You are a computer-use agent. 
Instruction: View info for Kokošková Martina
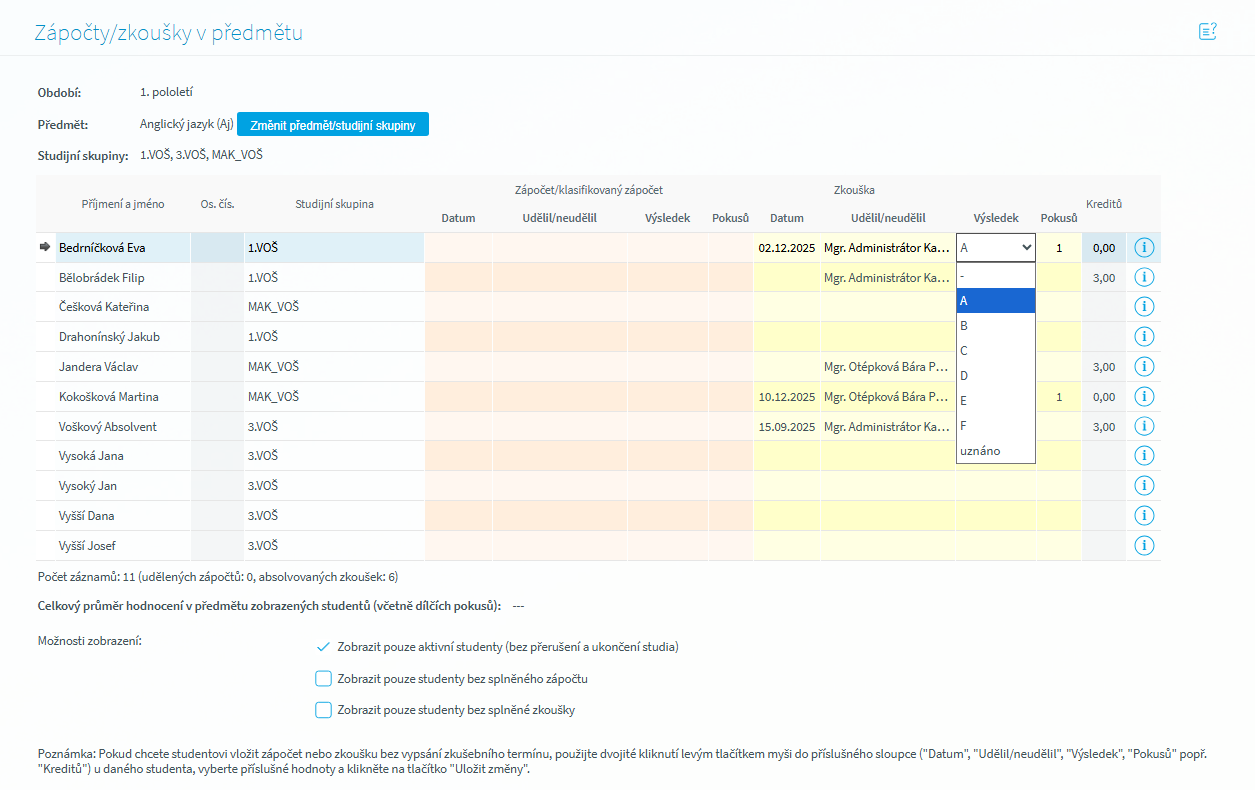point(1144,397)
